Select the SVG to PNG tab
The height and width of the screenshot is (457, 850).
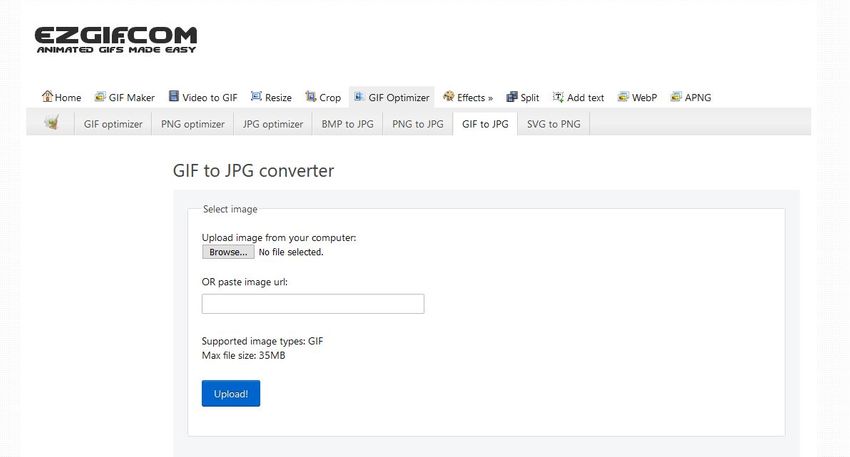click(x=554, y=125)
